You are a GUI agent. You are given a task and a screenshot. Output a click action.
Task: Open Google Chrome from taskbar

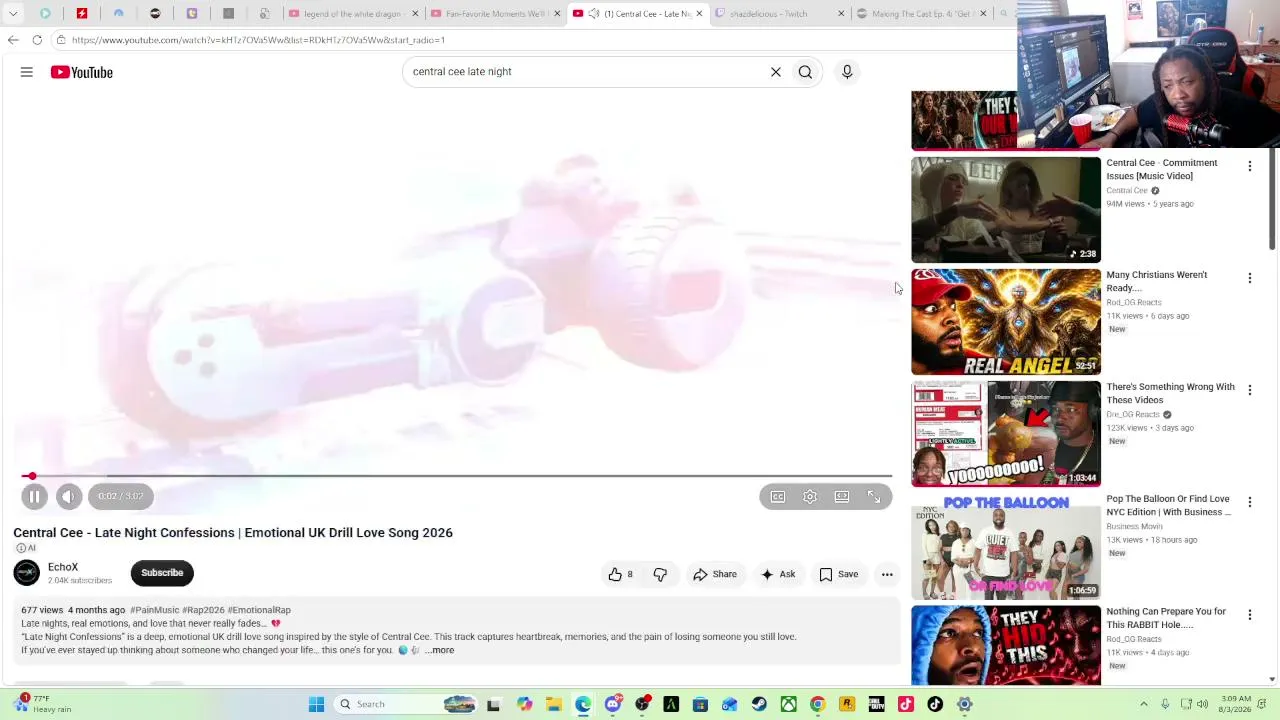pos(817,704)
